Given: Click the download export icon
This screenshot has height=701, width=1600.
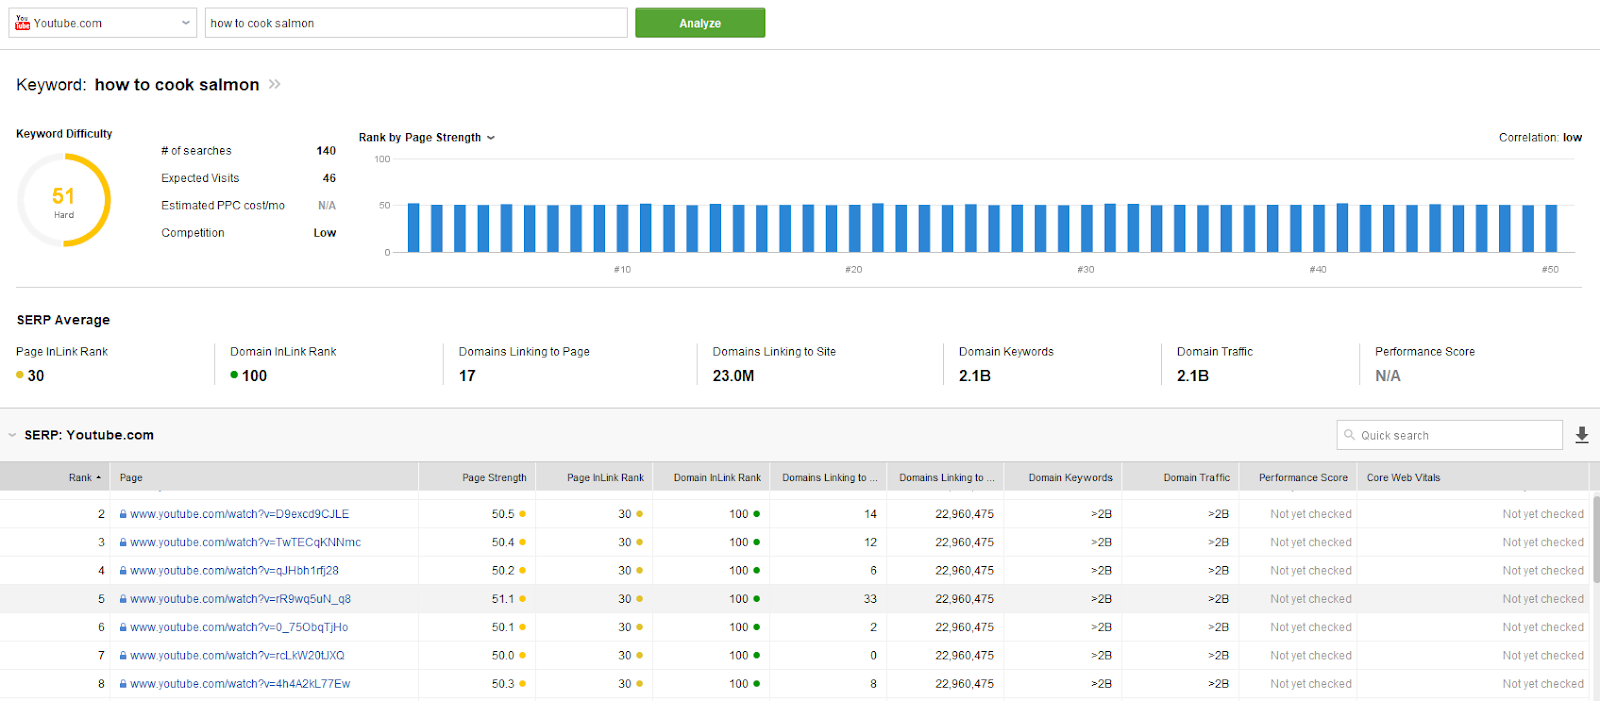Looking at the screenshot, I should coord(1582,435).
